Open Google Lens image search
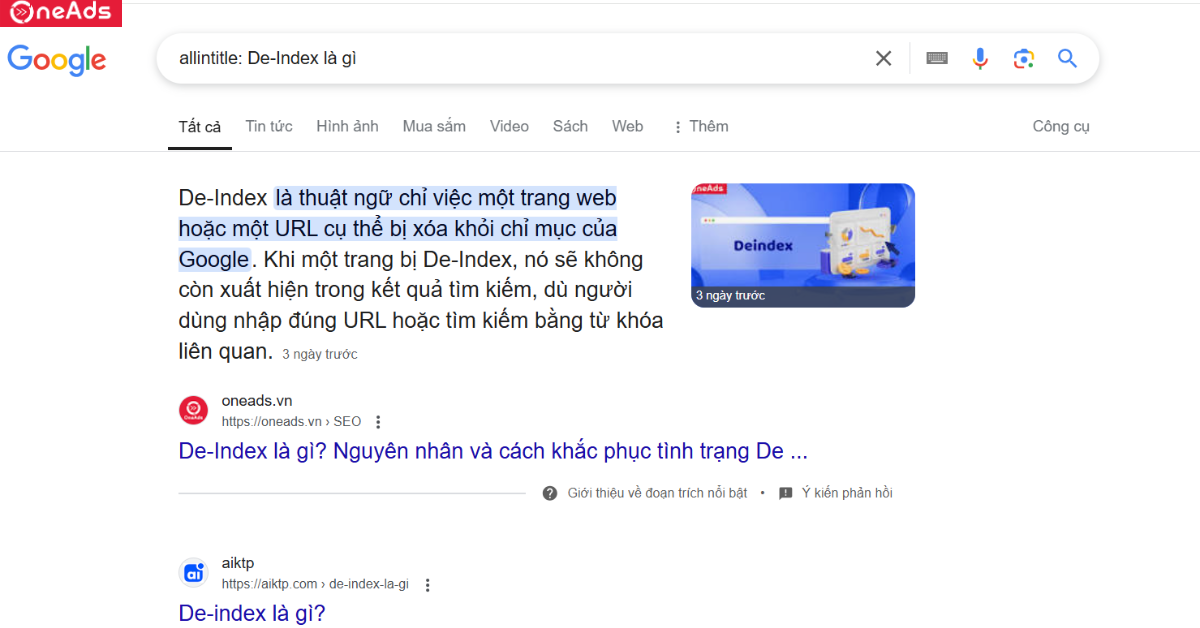The width and height of the screenshot is (1200, 628). (x=1023, y=59)
